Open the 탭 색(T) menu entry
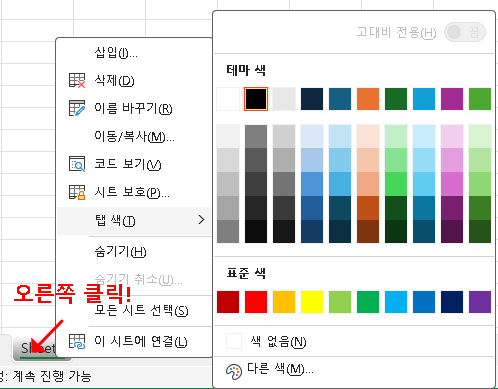The width and height of the screenshot is (498, 389). click(134, 220)
